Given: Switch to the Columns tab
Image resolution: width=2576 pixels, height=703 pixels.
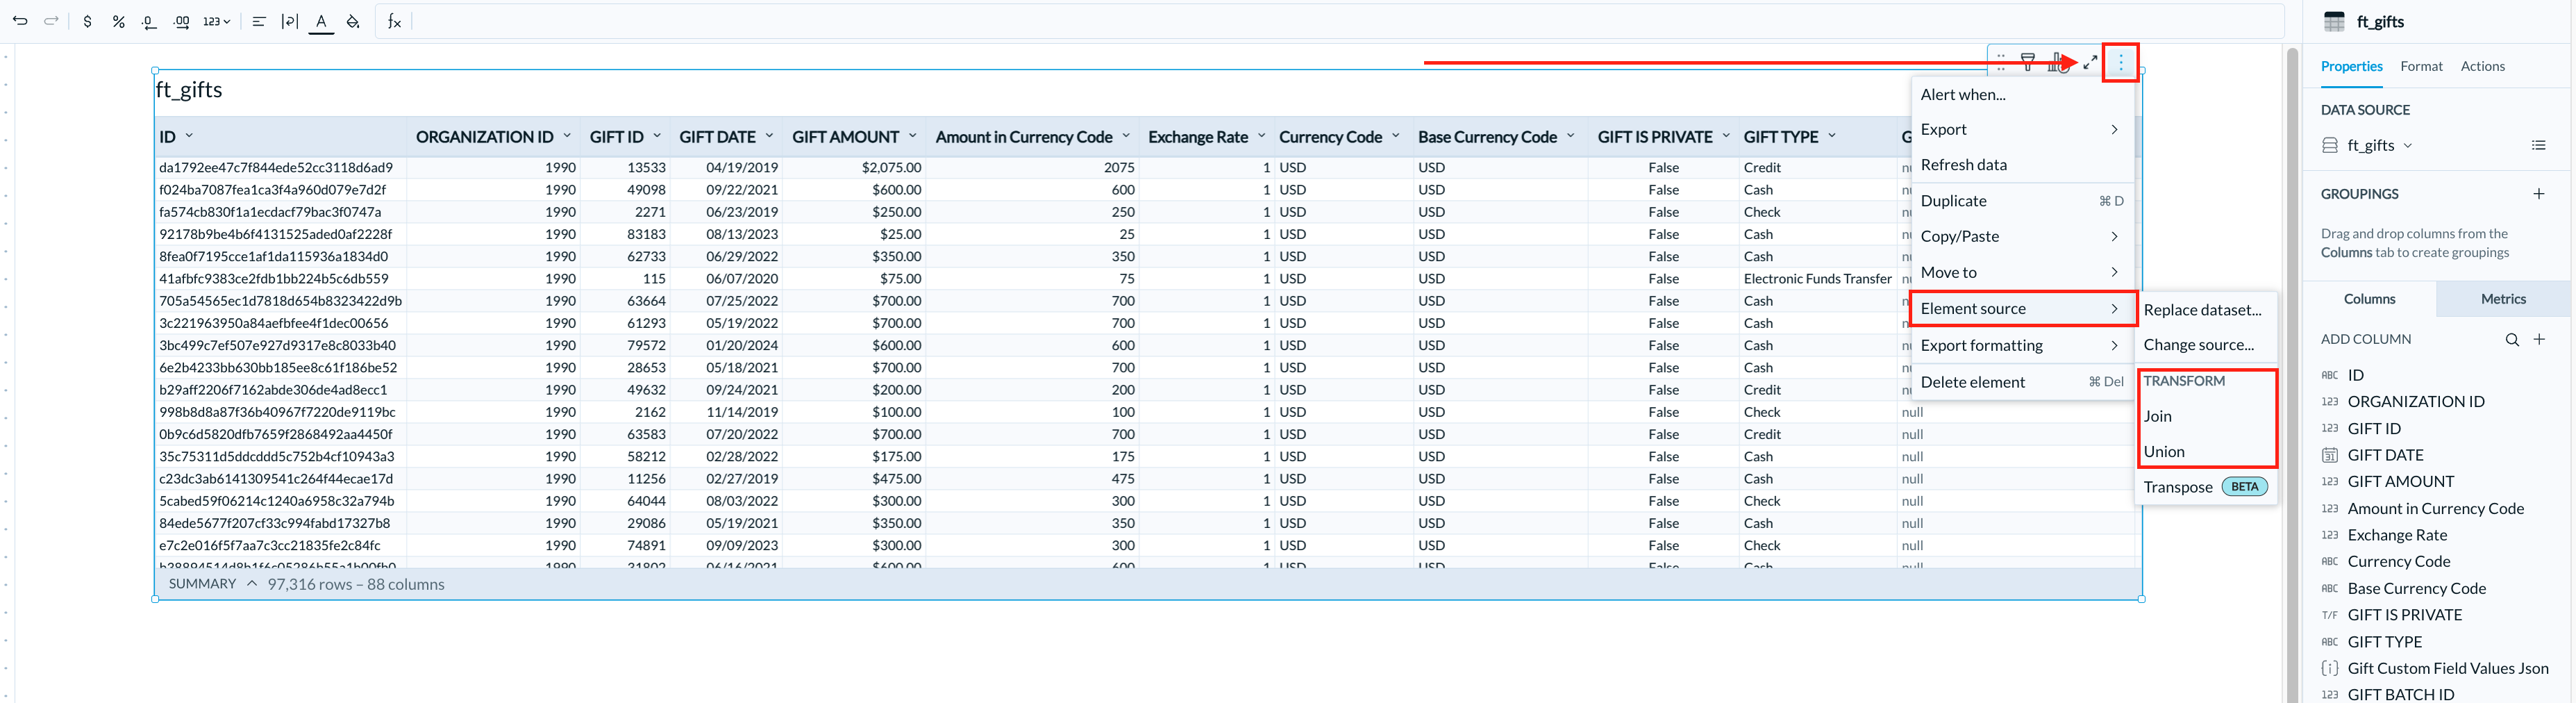Looking at the screenshot, I should coord(2369,299).
